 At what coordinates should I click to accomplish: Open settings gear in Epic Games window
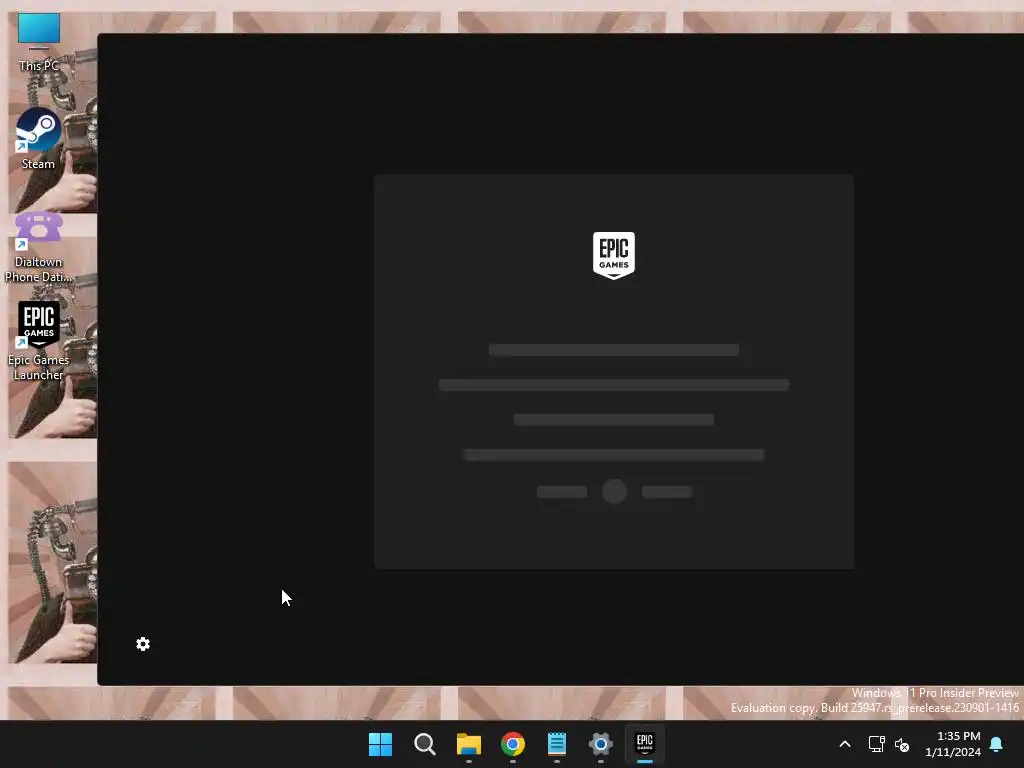click(143, 644)
